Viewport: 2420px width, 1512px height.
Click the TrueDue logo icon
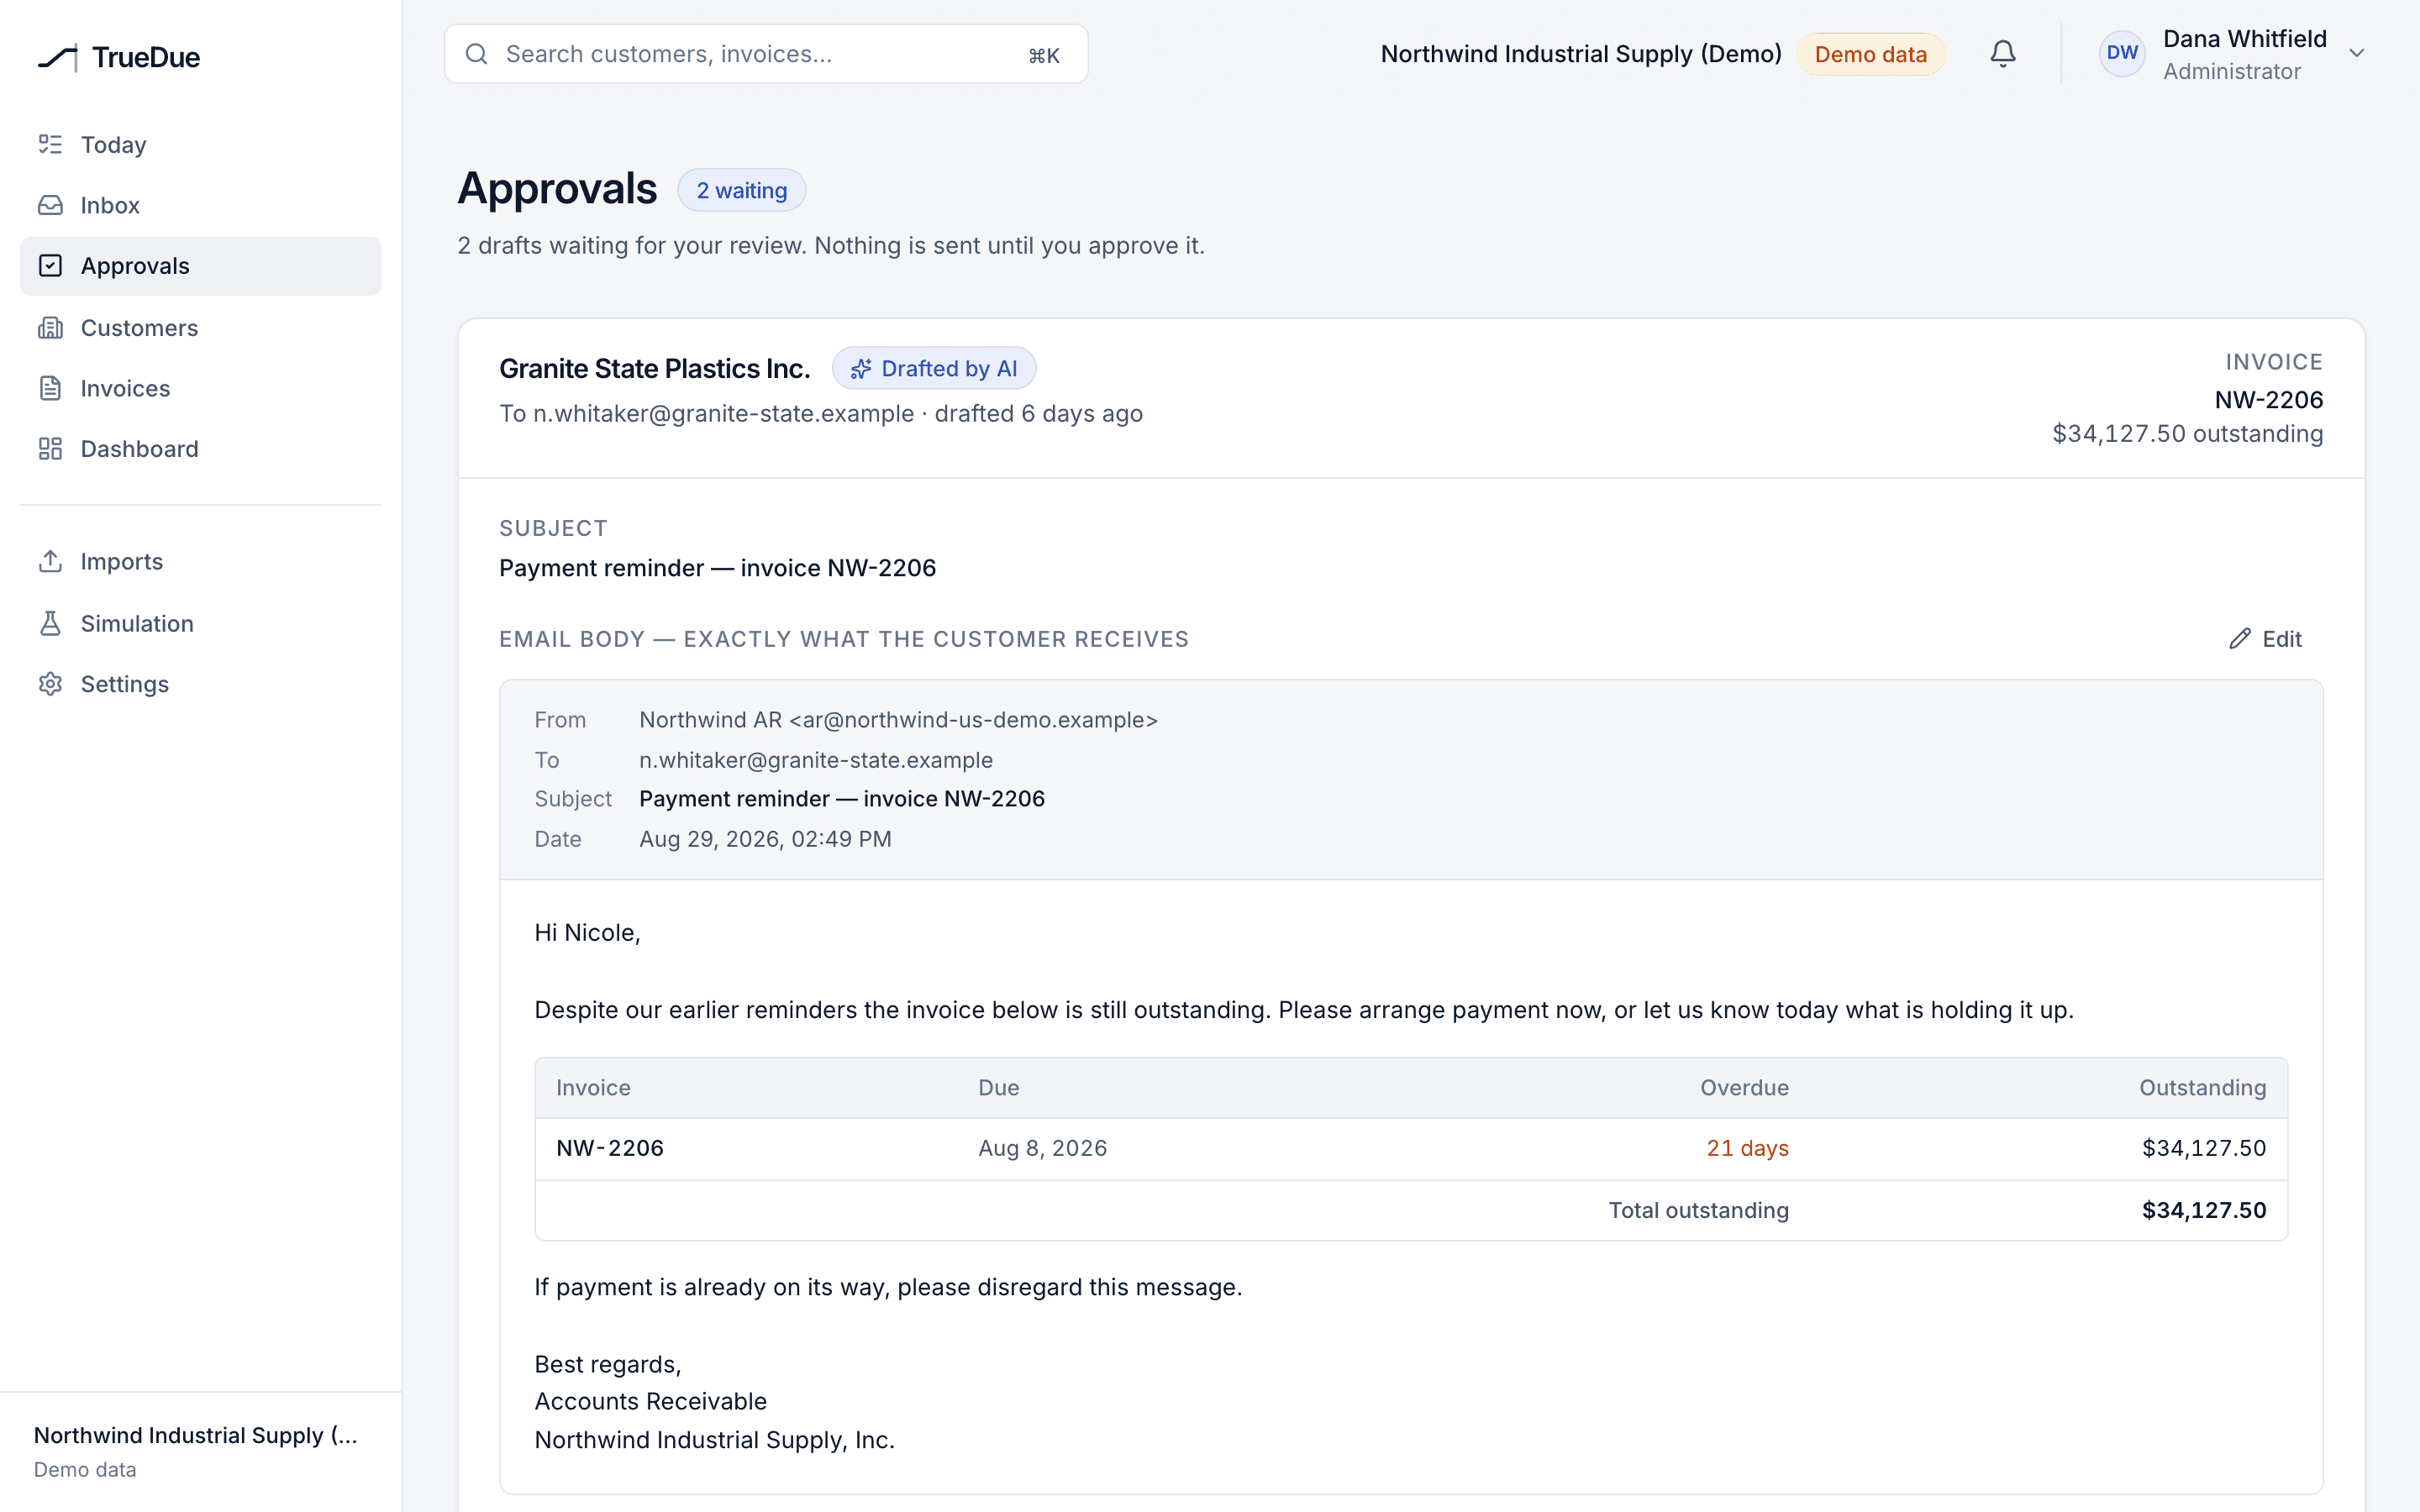pos(58,57)
